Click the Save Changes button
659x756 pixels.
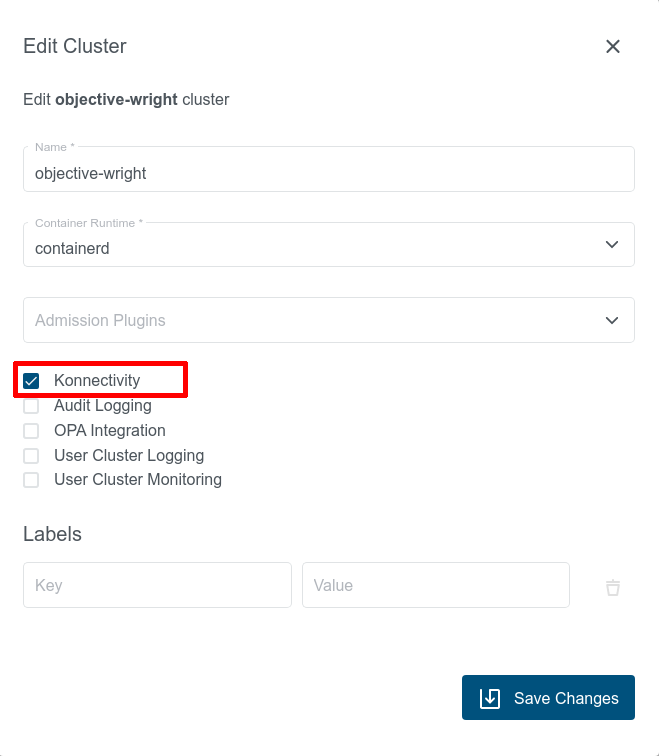tap(548, 698)
